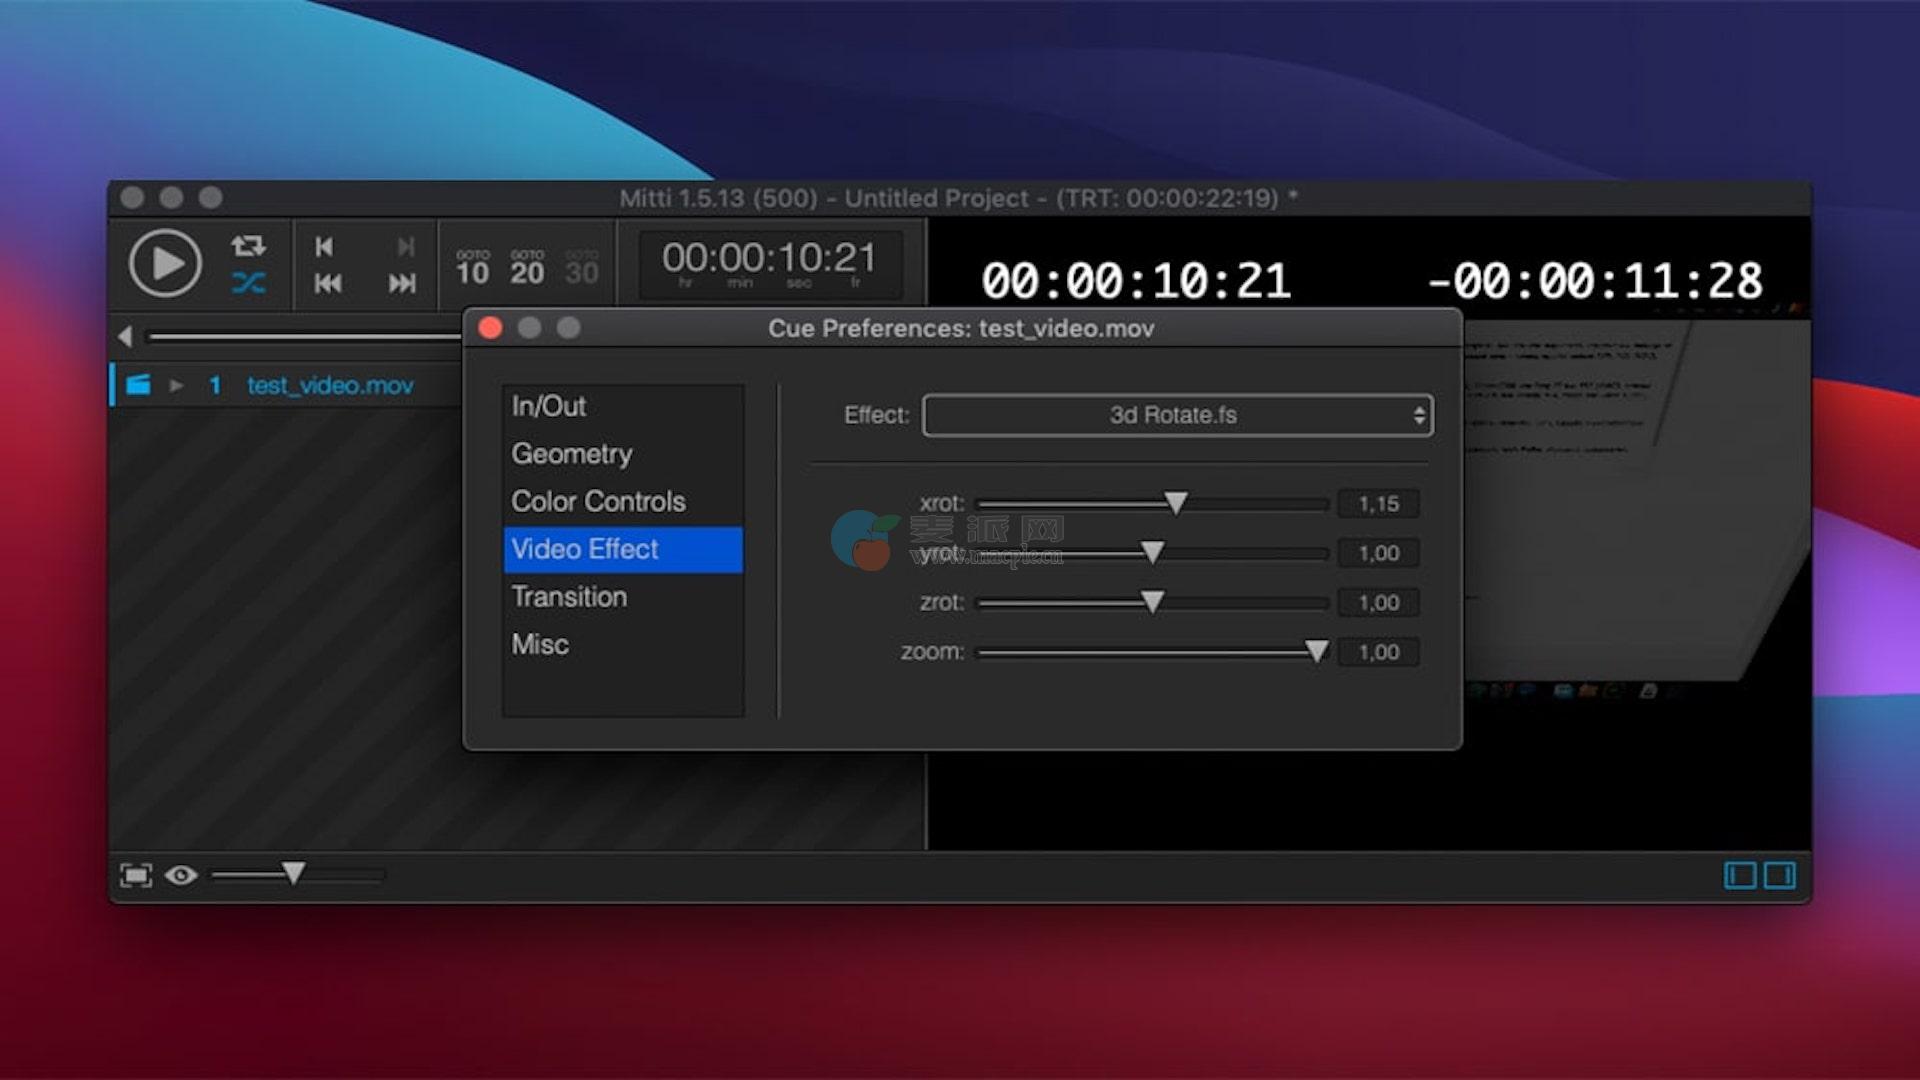Click the yrot slider handle
The height and width of the screenshot is (1080, 1920).
click(1152, 552)
